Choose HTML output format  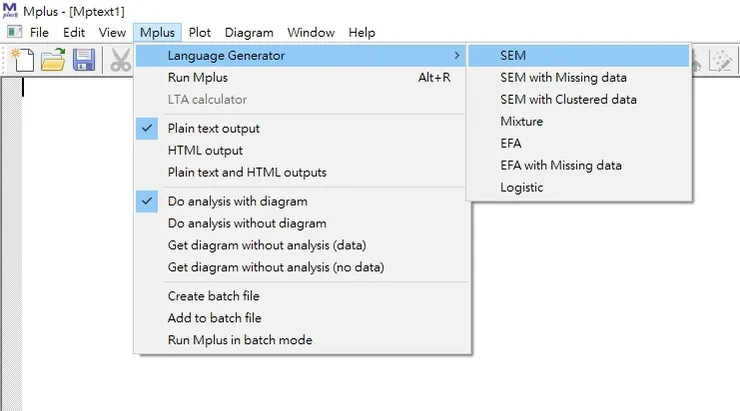pyautogui.click(x=205, y=150)
